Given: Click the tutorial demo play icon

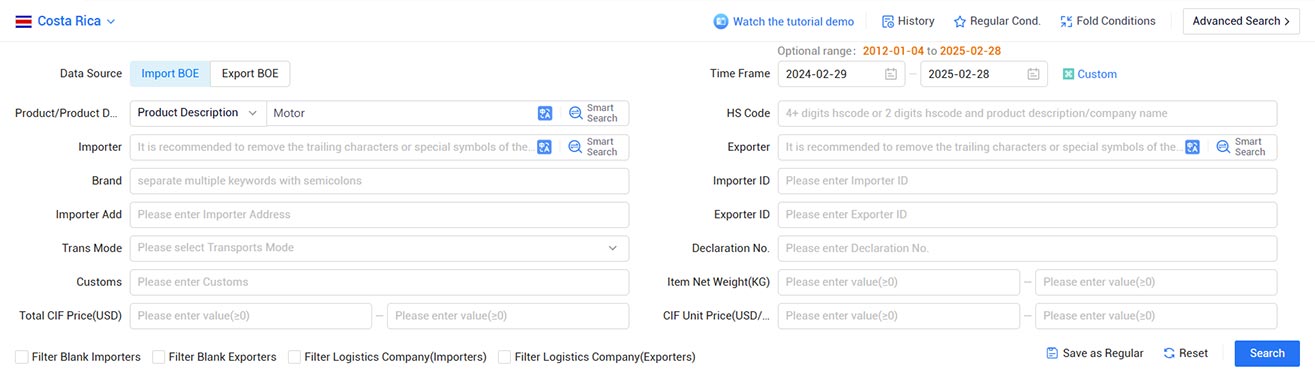Looking at the screenshot, I should (721, 21).
